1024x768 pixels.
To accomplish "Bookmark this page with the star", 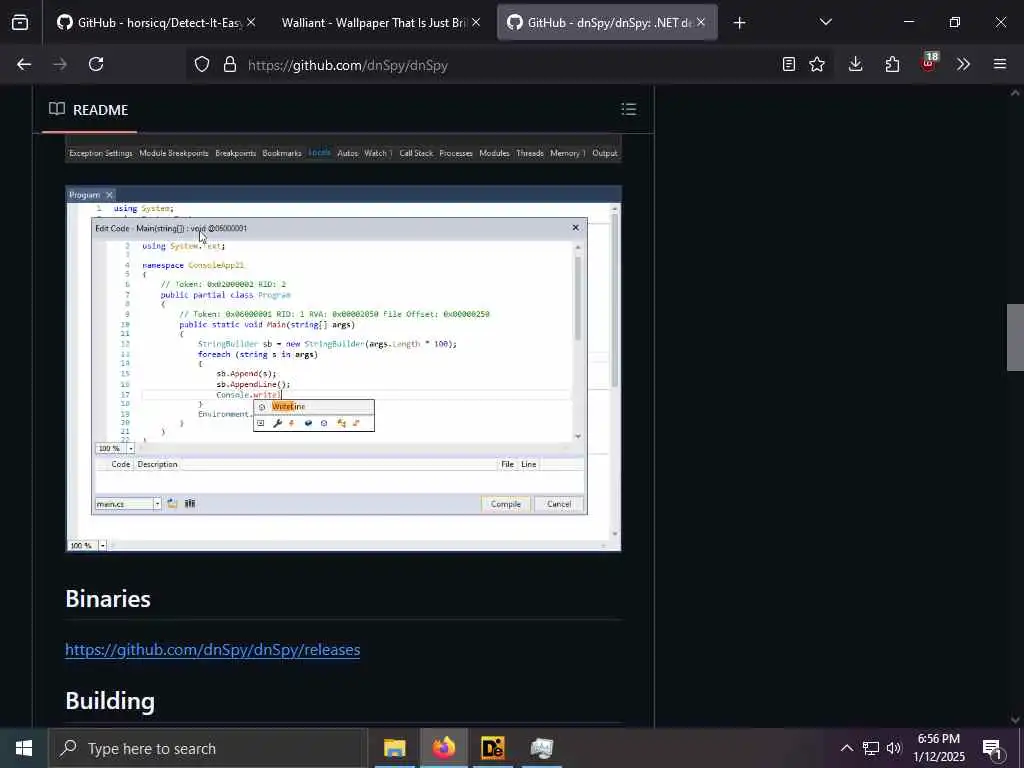I will pos(817,64).
